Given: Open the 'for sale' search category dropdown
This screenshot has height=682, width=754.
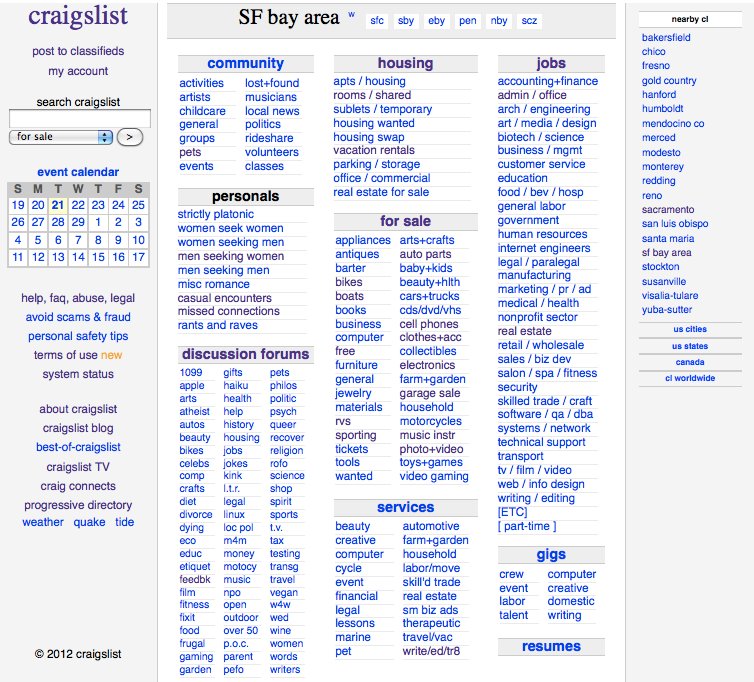Looking at the screenshot, I should pos(61,137).
